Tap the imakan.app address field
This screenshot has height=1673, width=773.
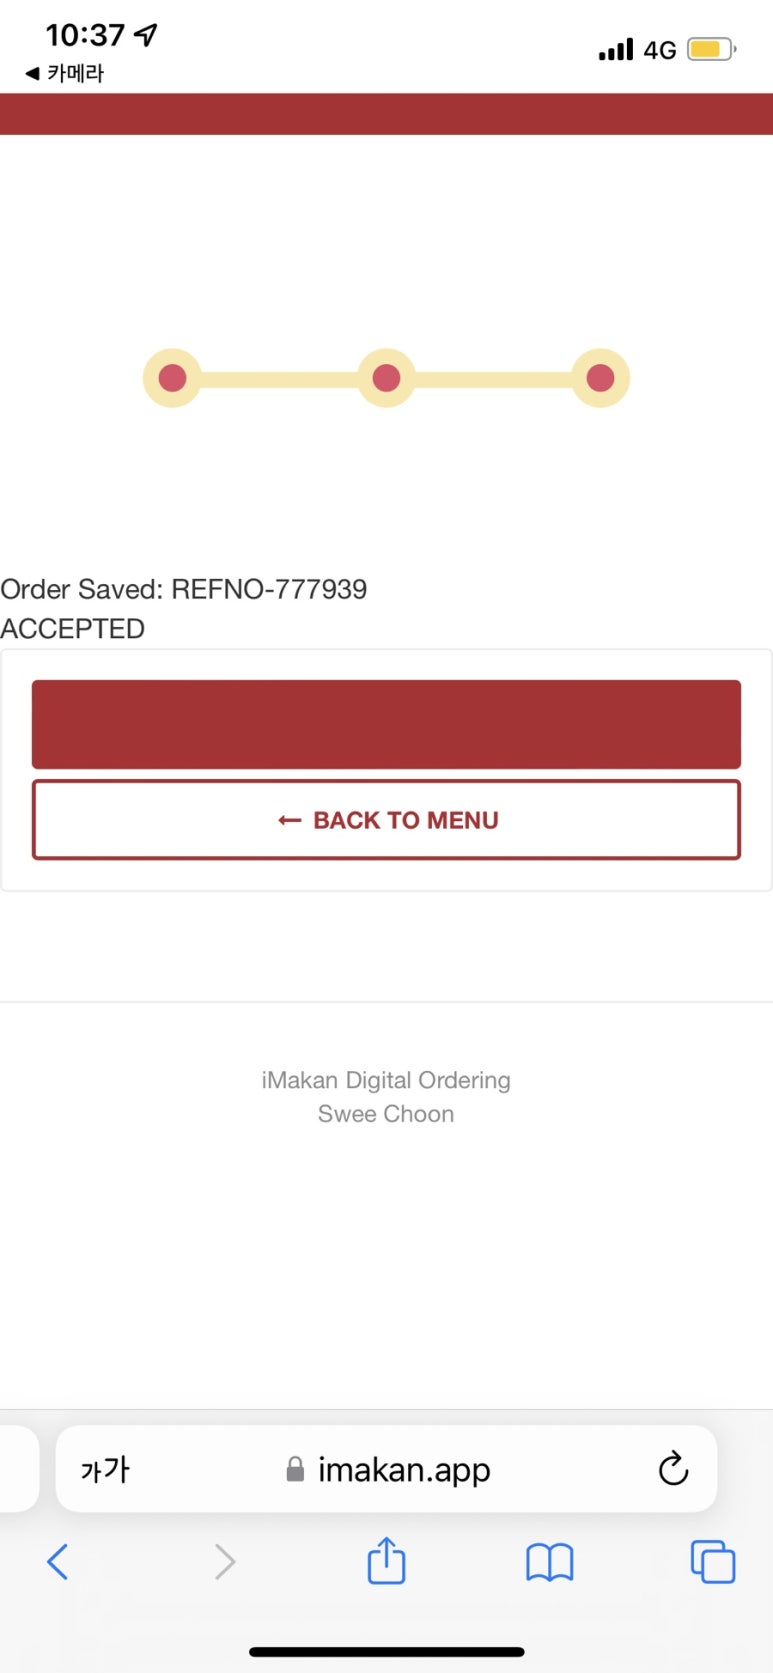click(403, 1469)
